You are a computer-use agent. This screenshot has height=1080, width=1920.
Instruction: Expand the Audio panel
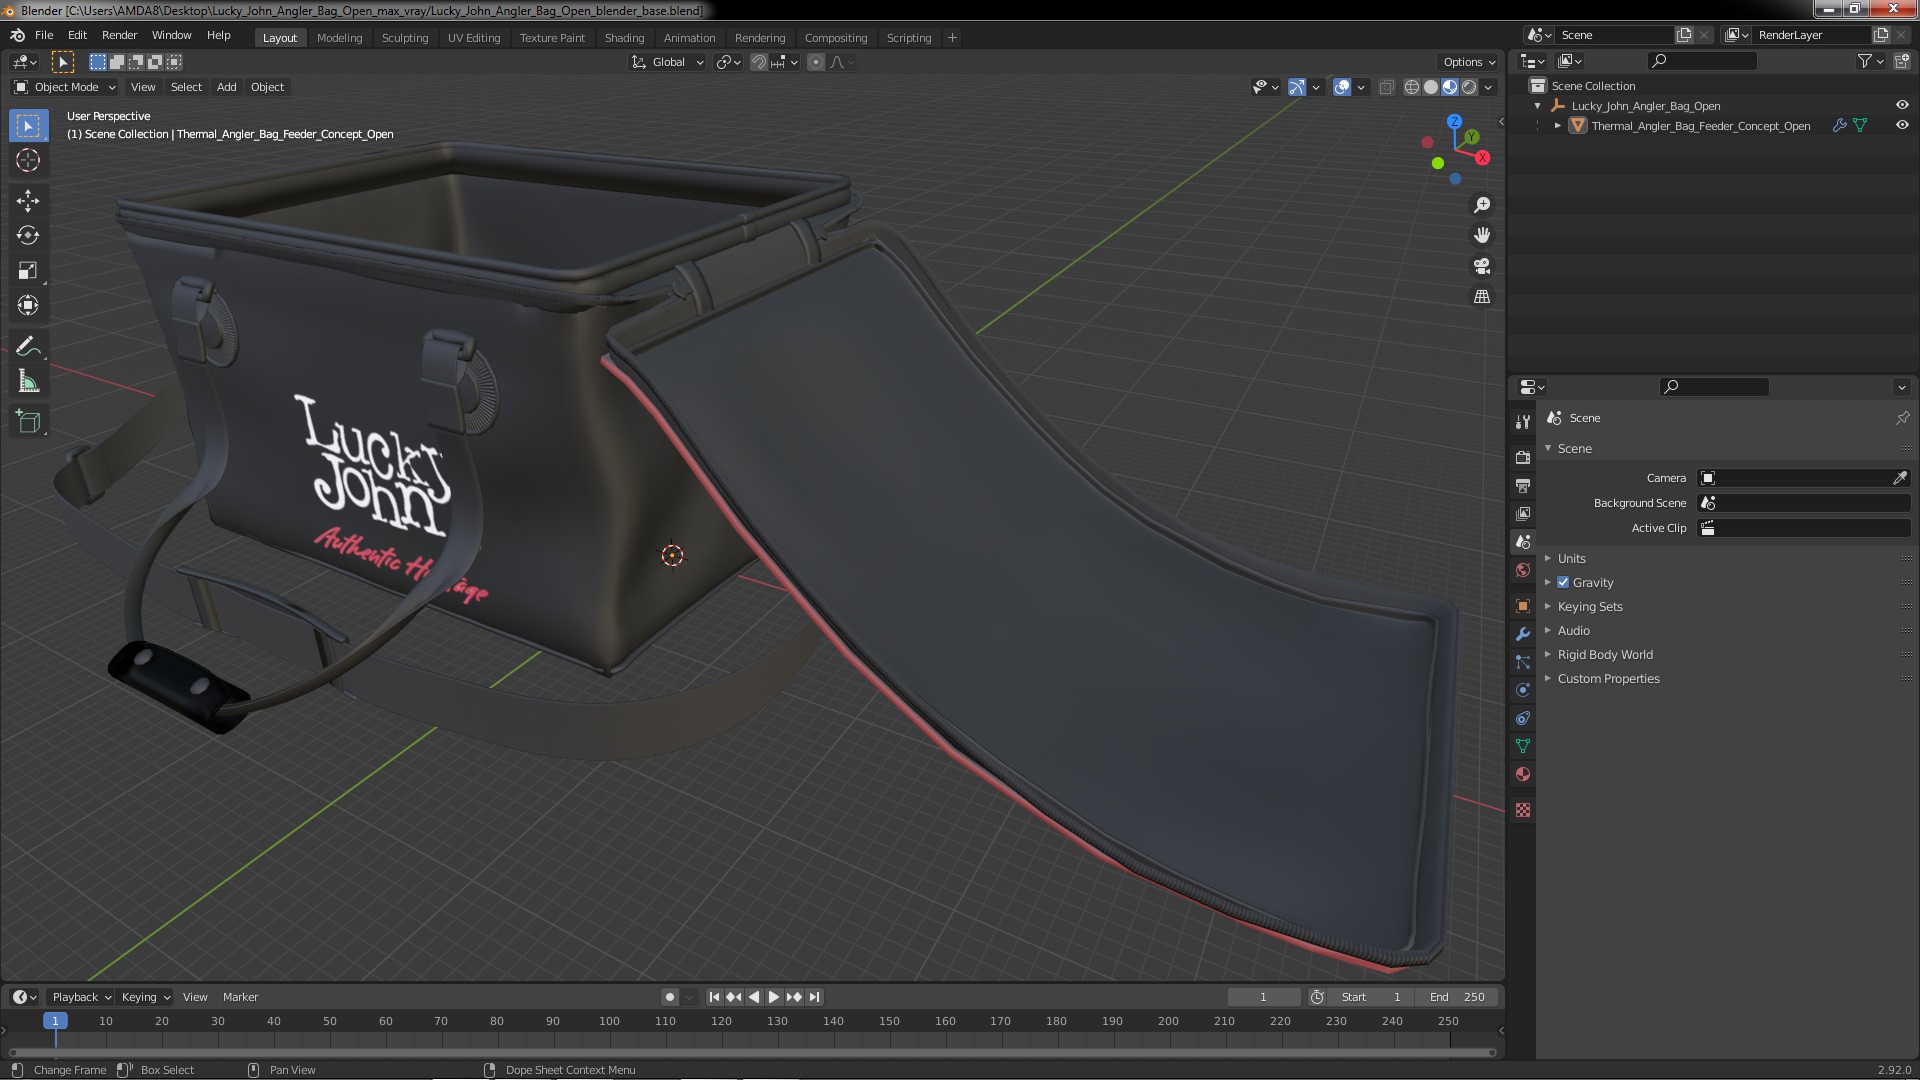[x=1573, y=630]
